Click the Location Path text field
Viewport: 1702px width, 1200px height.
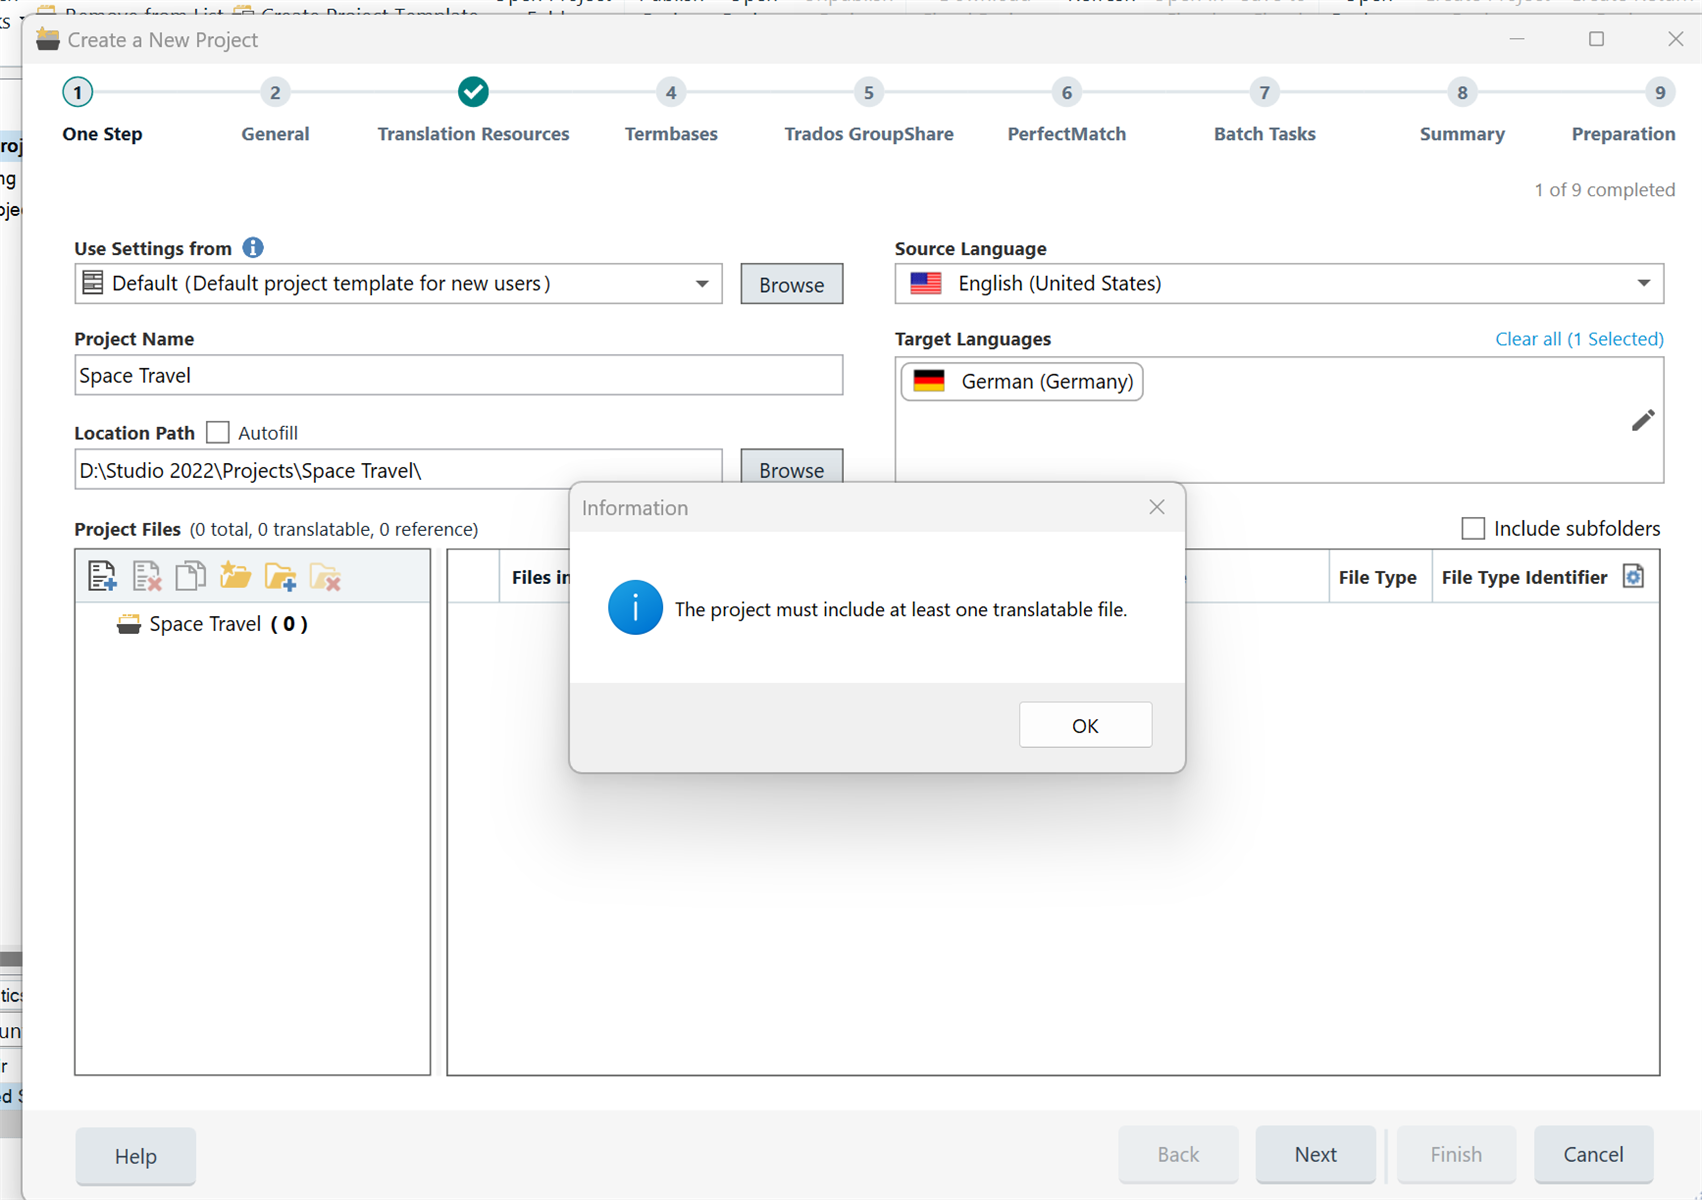pos(398,469)
